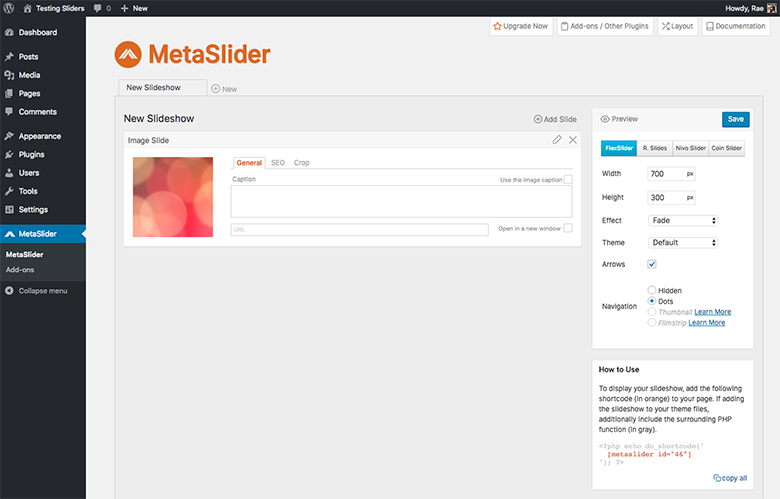The height and width of the screenshot is (499, 780).
Task: Open the WordPress logo menu
Action: pyautogui.click(x=8, y=8)
